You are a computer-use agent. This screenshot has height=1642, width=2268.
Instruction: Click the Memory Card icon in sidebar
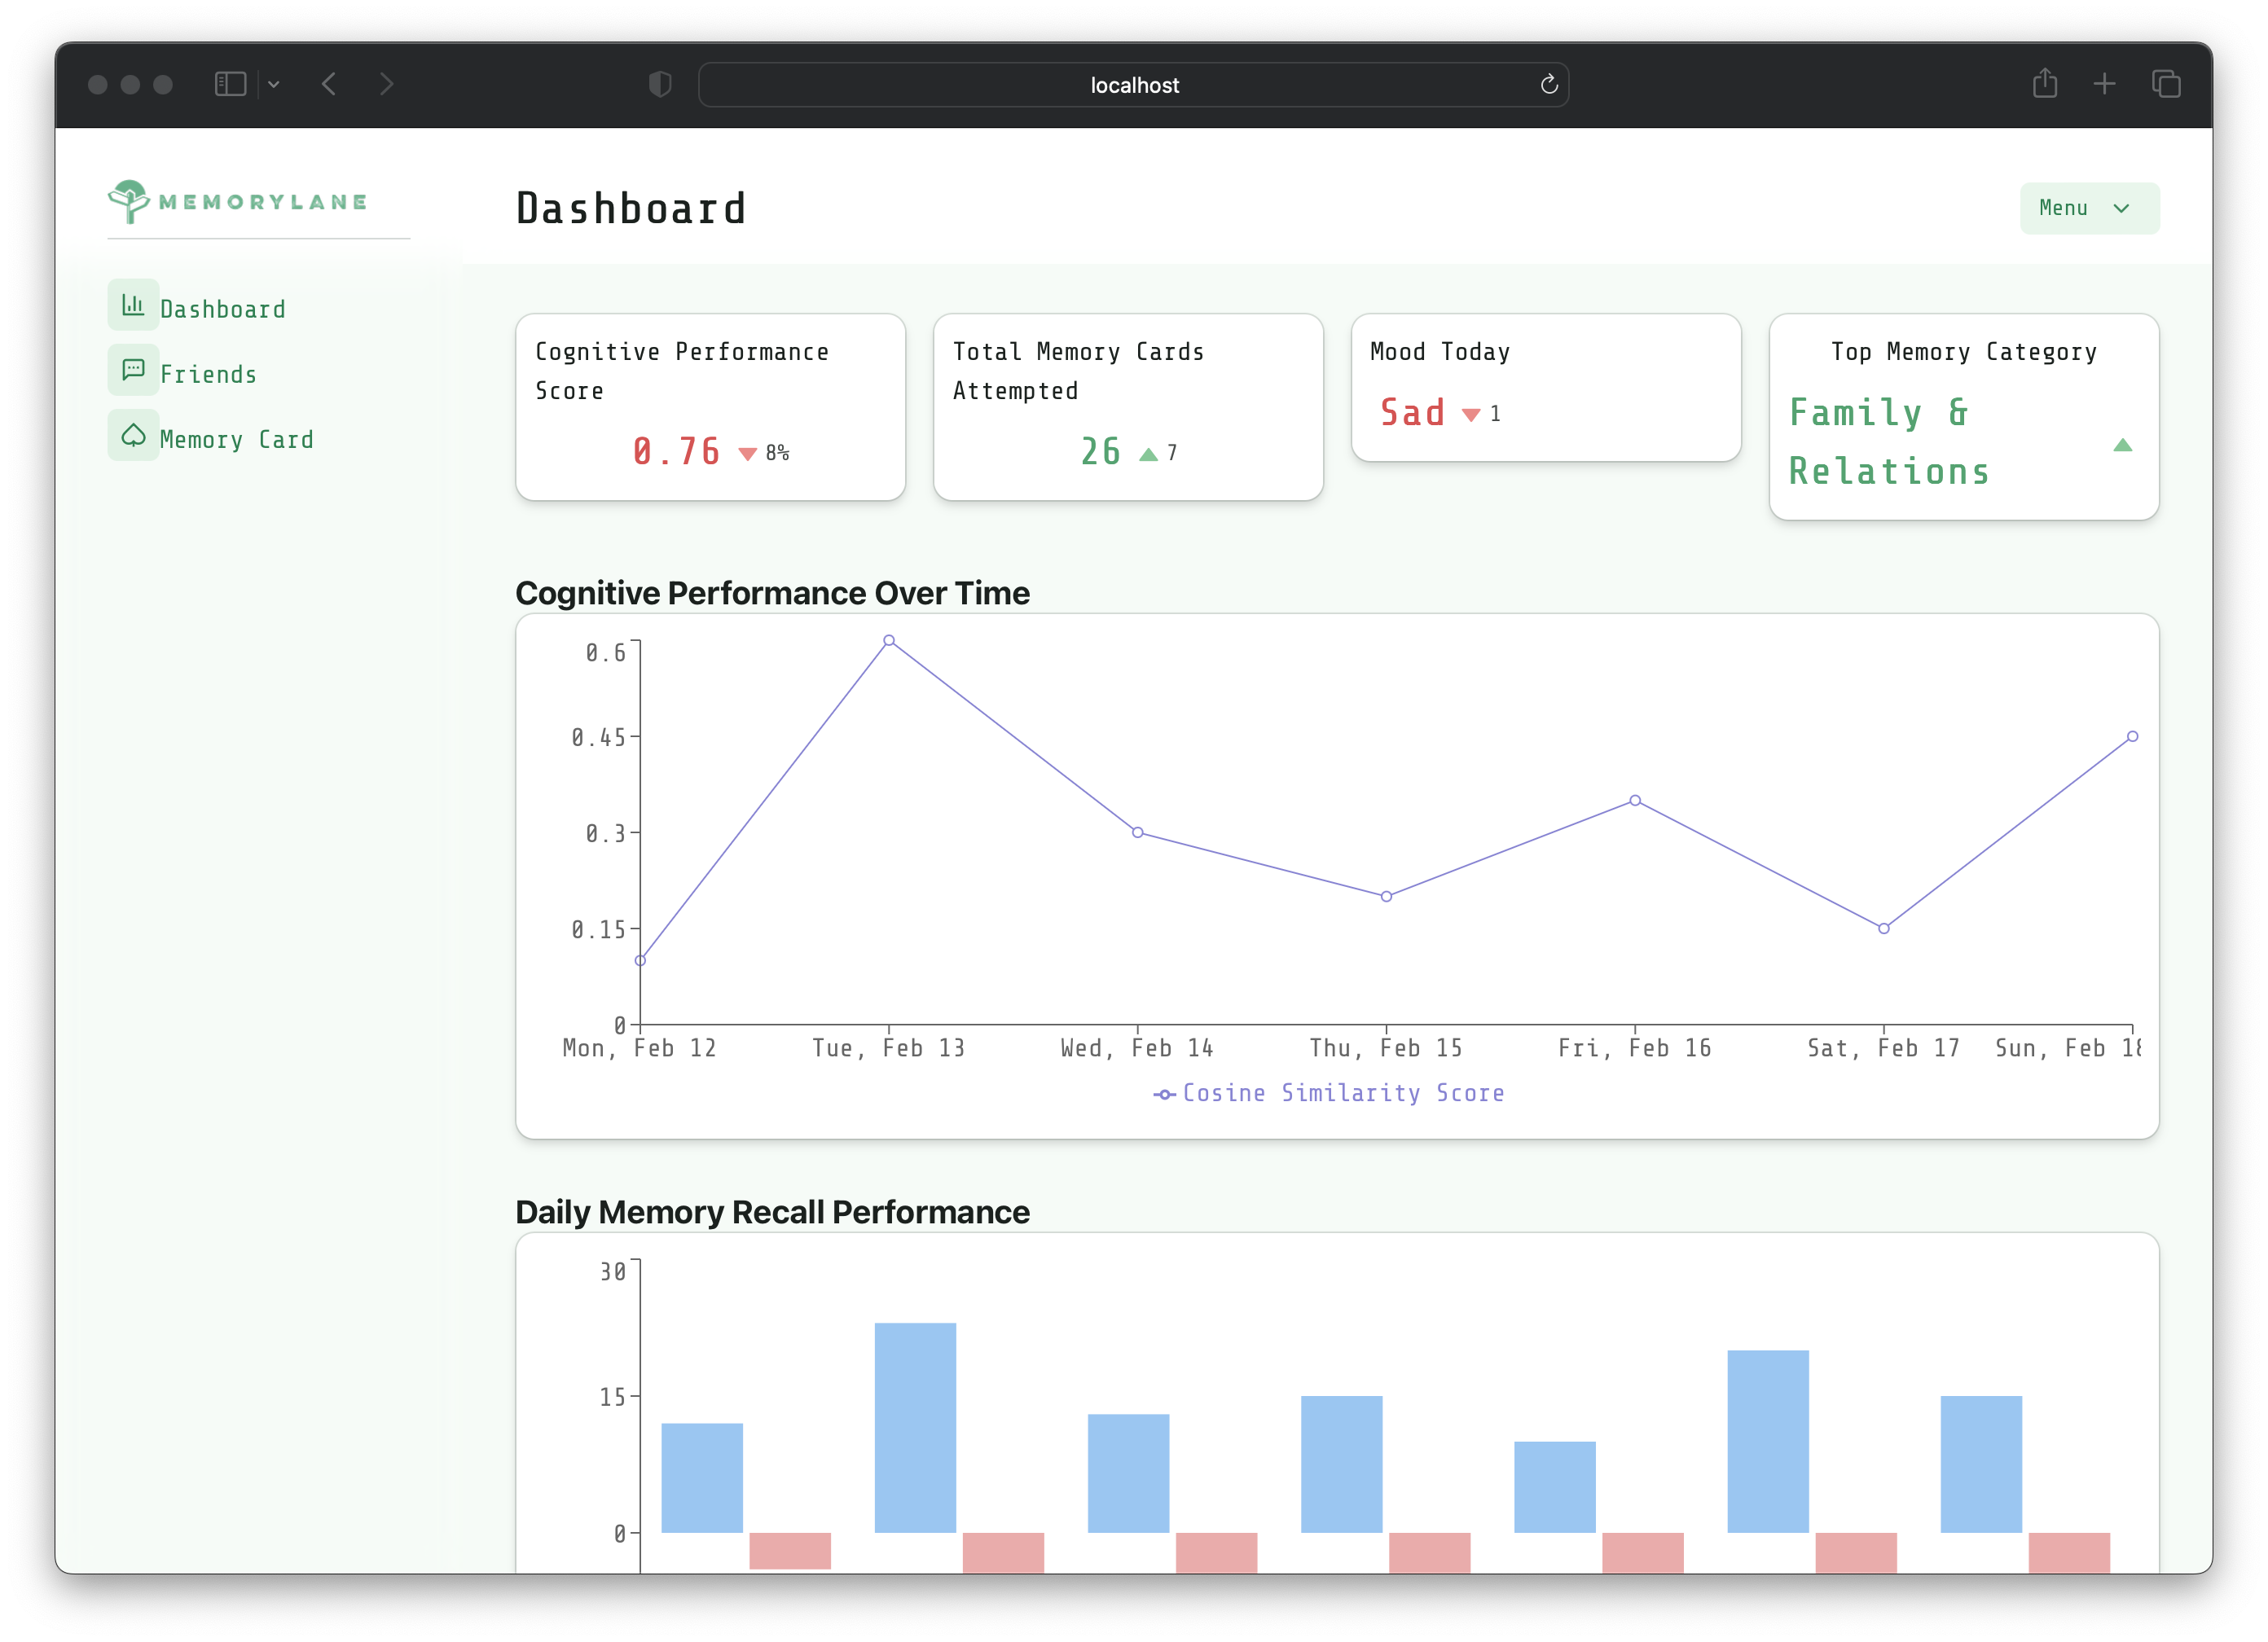[133, 435]
